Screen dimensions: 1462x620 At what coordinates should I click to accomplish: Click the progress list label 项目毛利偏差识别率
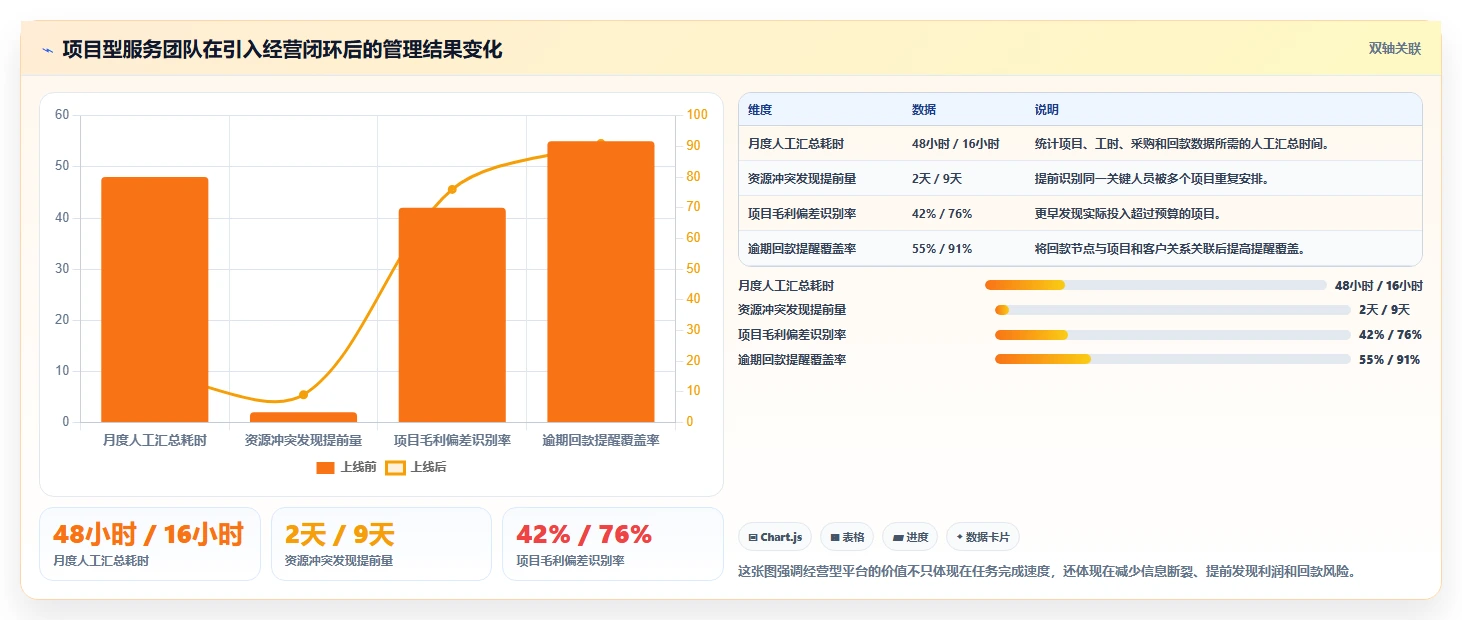tap(792, 335)
